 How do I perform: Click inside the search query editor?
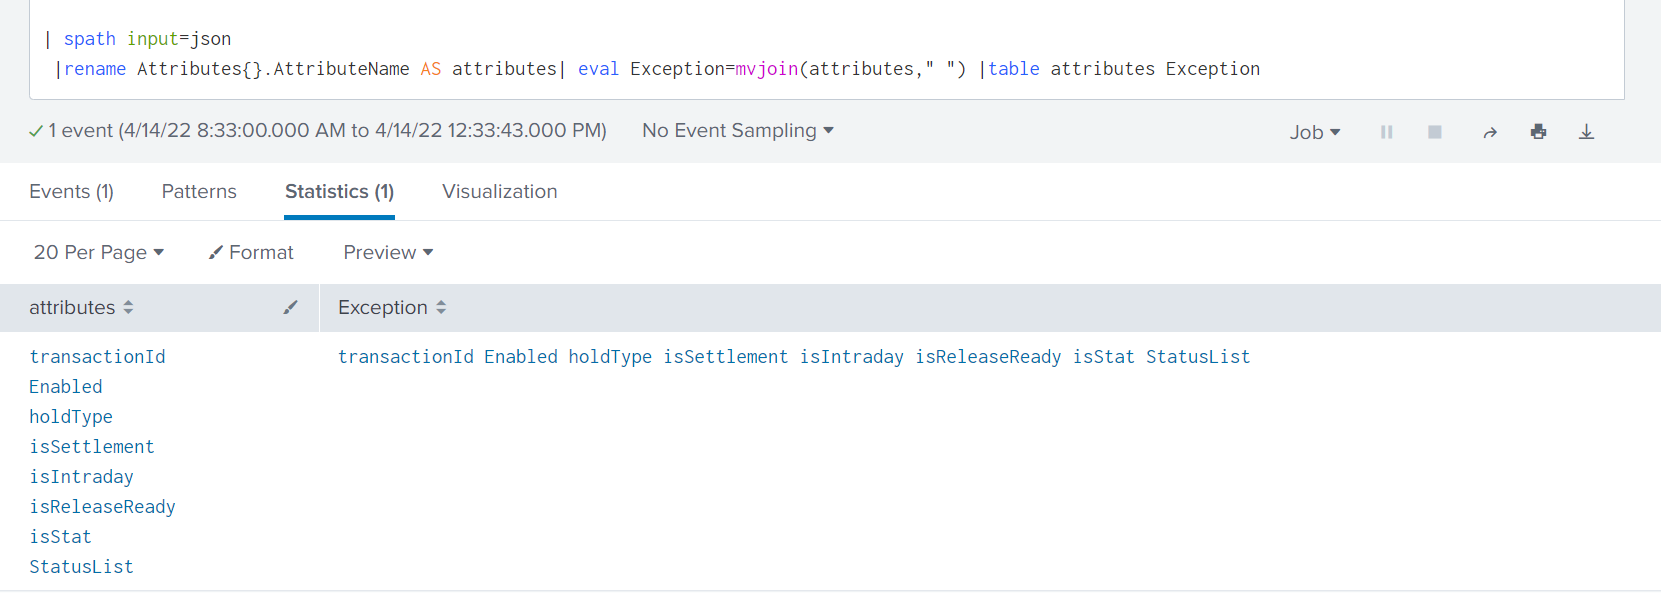(x=800, y=54)
